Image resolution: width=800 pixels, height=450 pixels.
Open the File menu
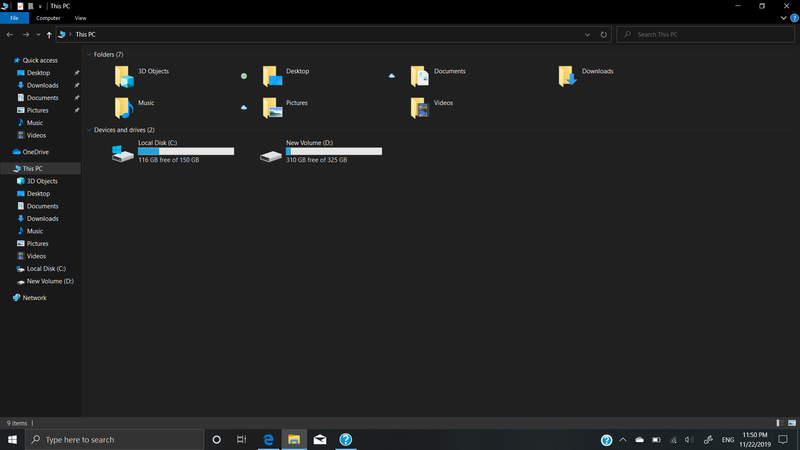pos(14,18)
